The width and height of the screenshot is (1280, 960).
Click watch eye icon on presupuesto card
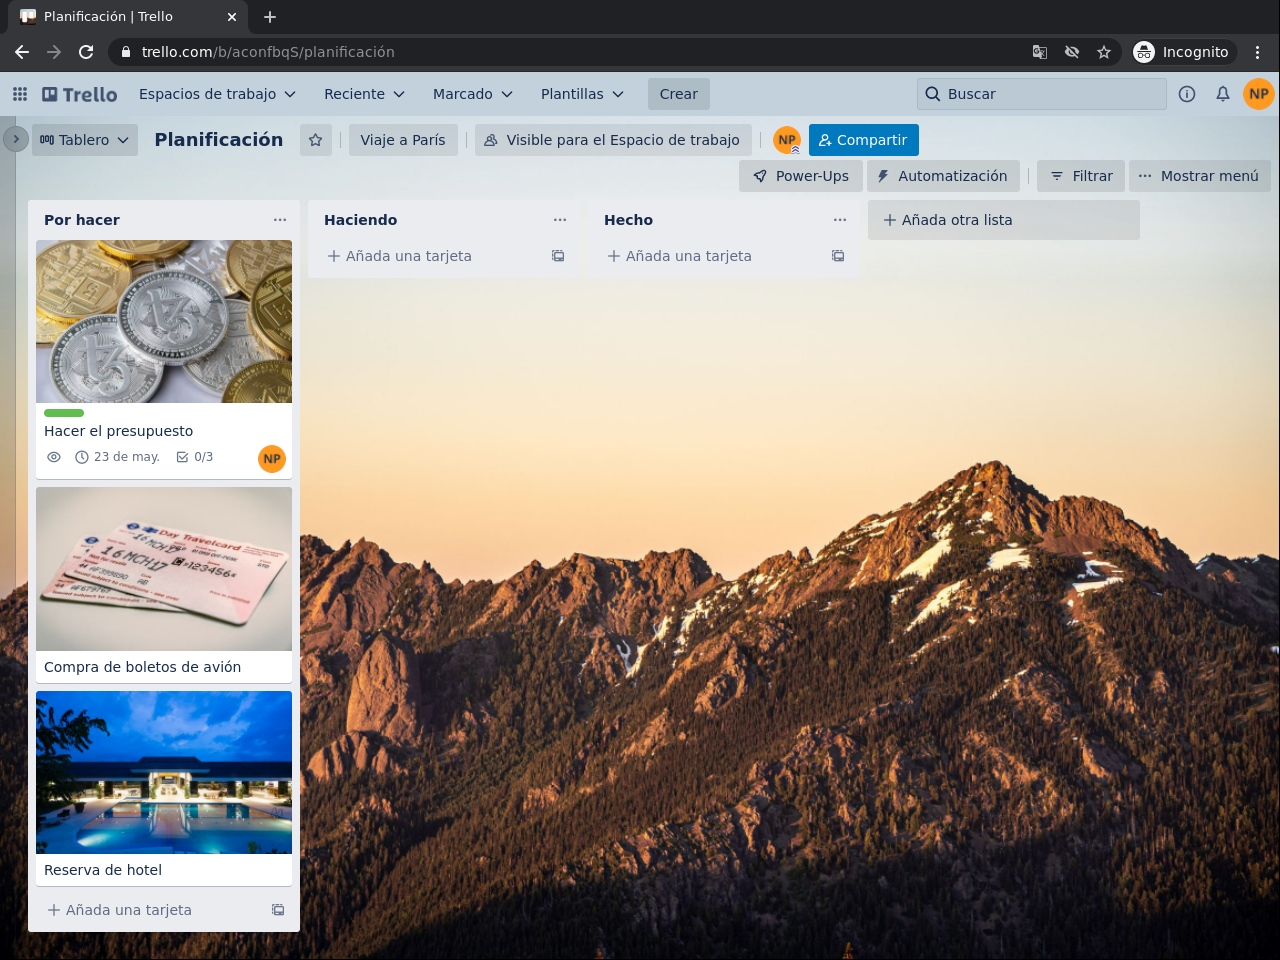(x=54, y=457)
